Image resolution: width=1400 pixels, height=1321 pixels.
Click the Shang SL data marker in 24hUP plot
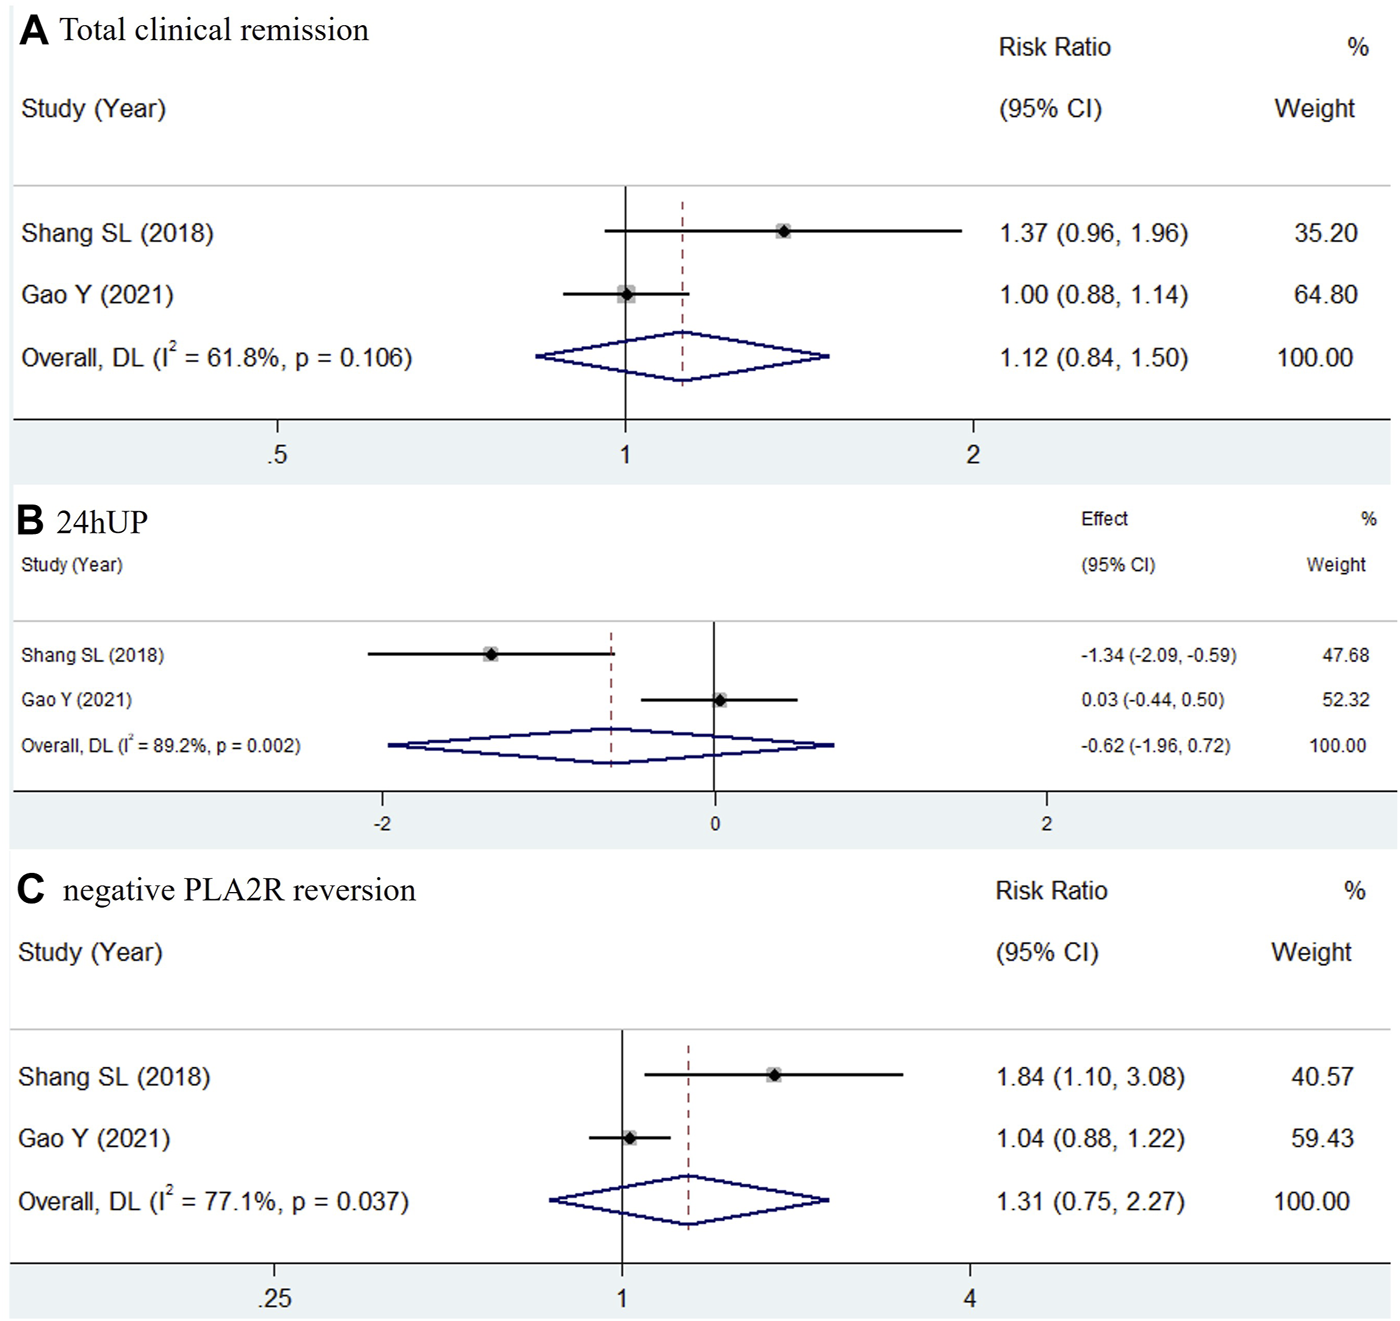point(491,654)
